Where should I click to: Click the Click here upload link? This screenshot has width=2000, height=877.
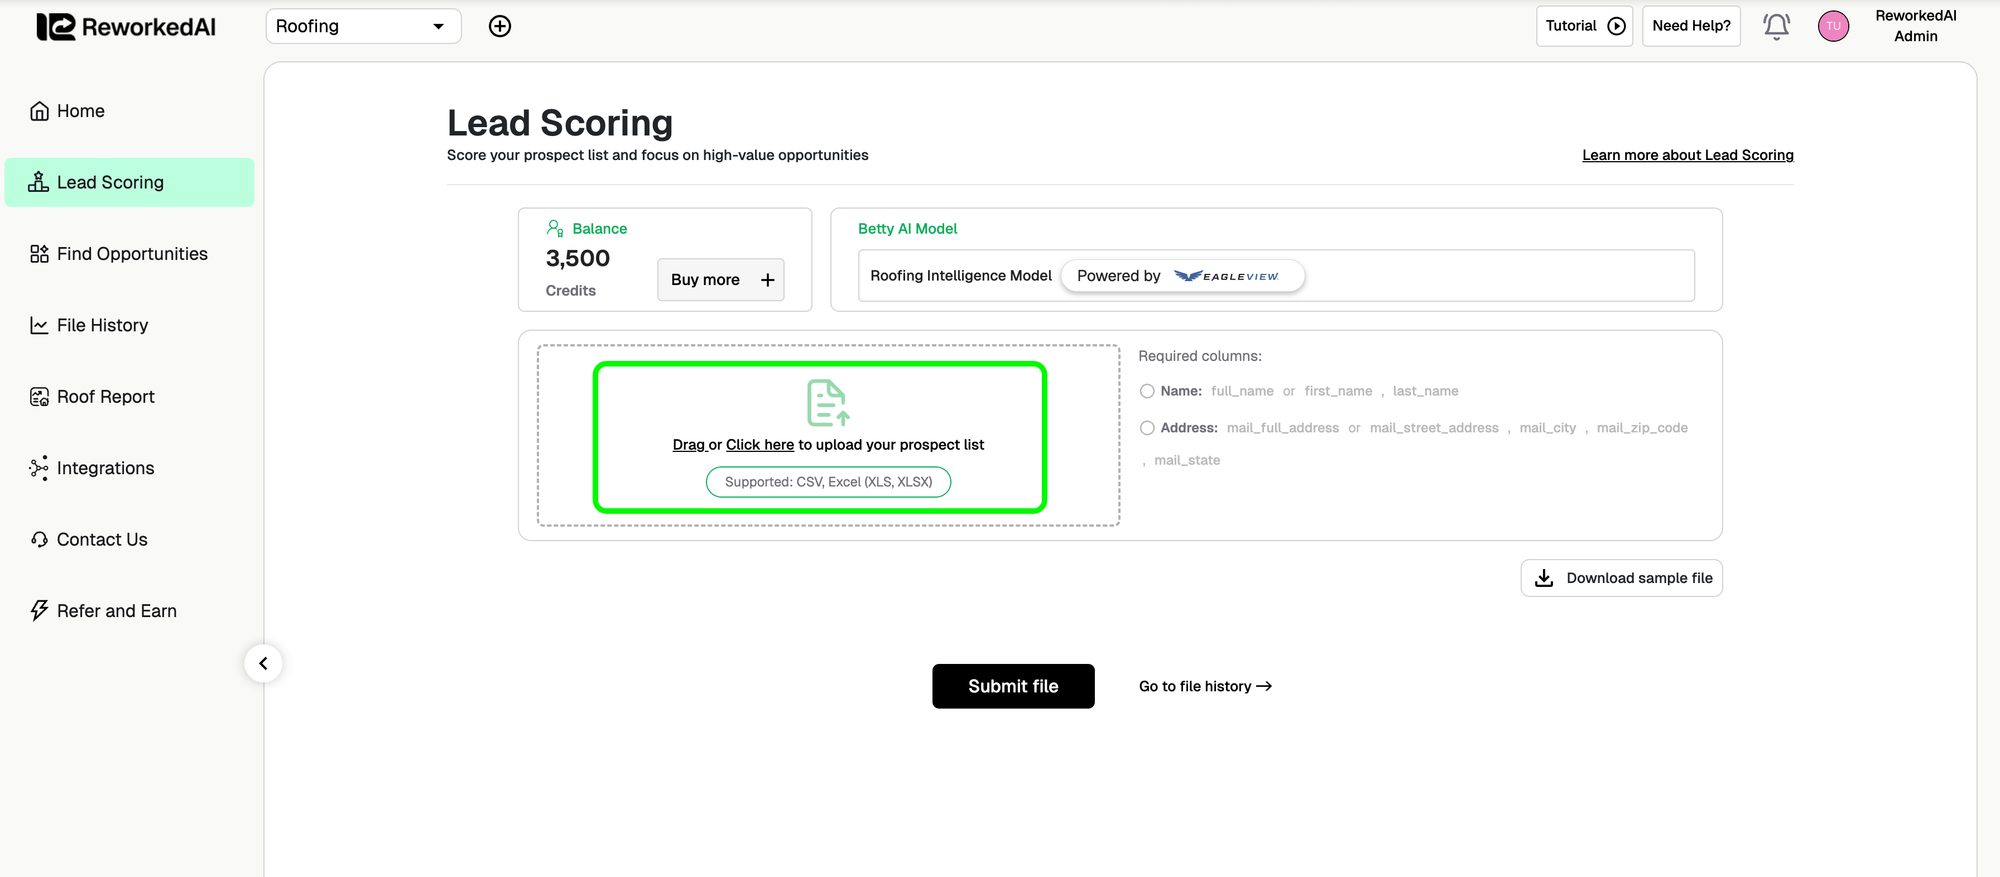click(759, 445)
